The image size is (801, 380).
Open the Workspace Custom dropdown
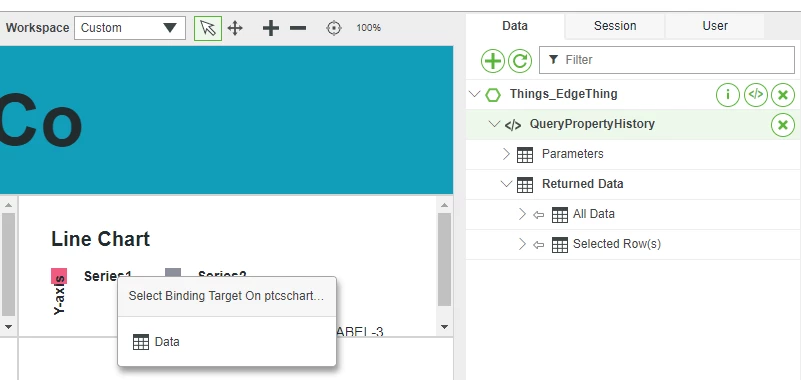(130, 28)
